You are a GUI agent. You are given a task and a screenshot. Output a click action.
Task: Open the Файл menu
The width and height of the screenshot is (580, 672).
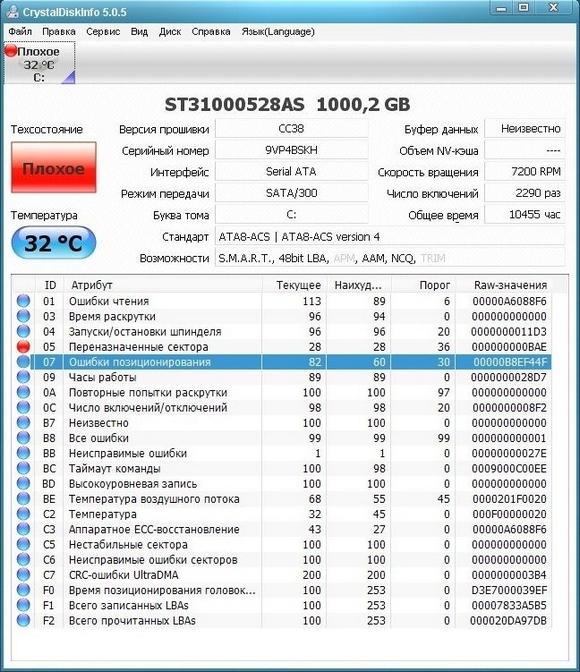(20, 32)
